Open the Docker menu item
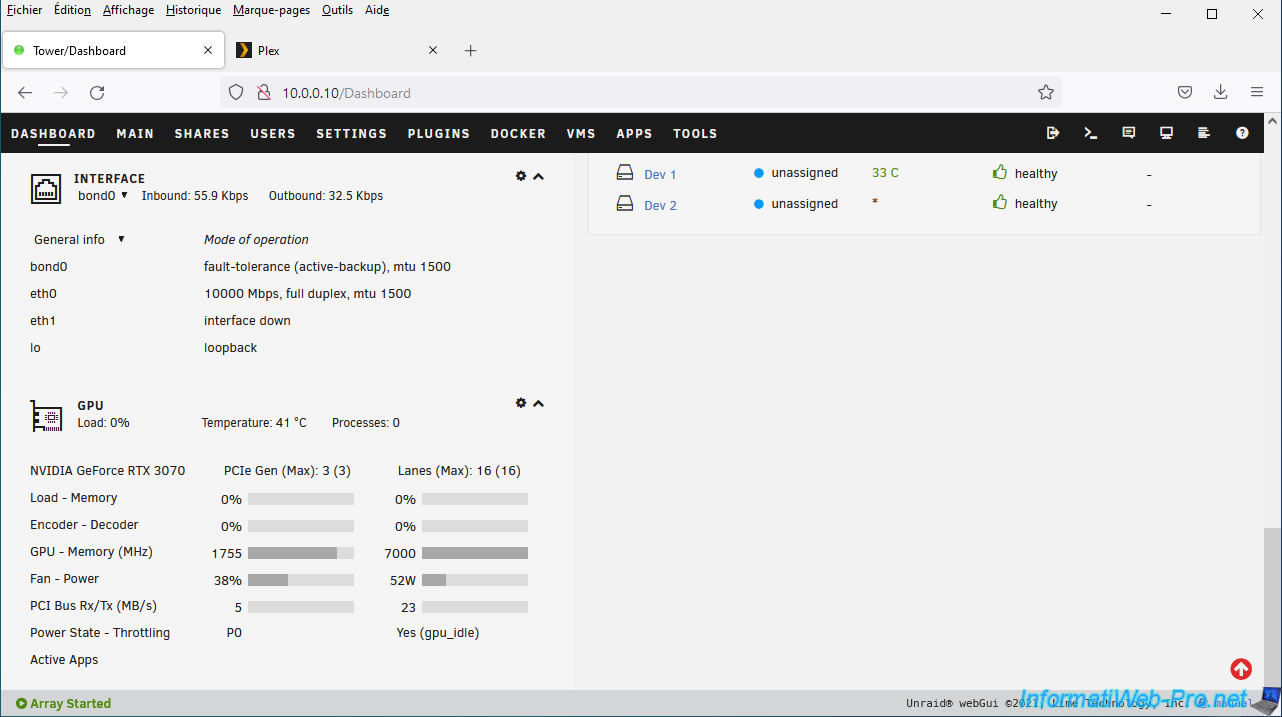 pyautogui.click(x=518, y=134)
